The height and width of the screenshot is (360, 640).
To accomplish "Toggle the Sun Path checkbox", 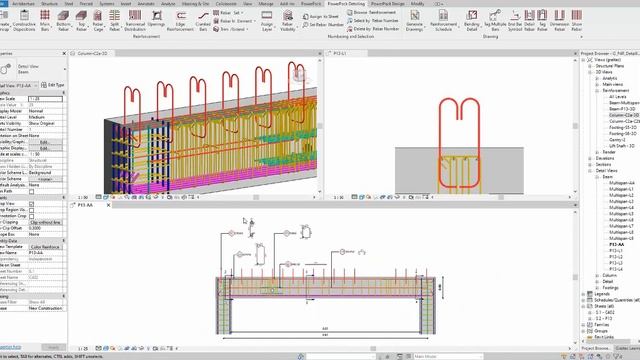I will [x=31, y=191].
